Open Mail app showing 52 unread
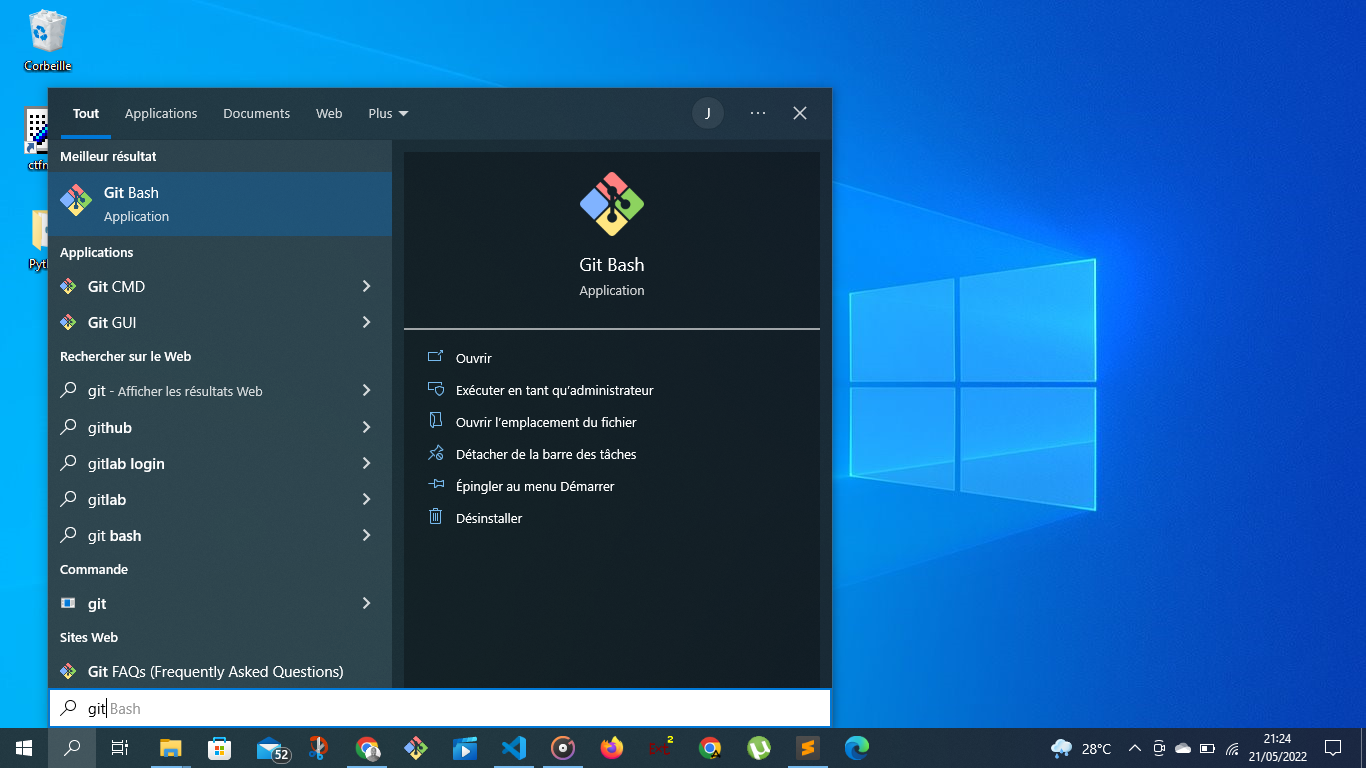Screen dimensions: 1366x768 pos(272,748)
